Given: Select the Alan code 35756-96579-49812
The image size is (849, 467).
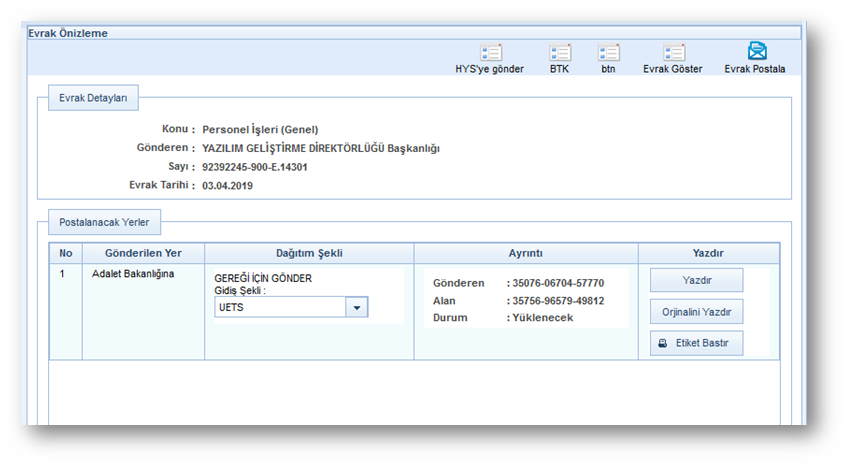Looking at the screenshot, I should point(558,301).
